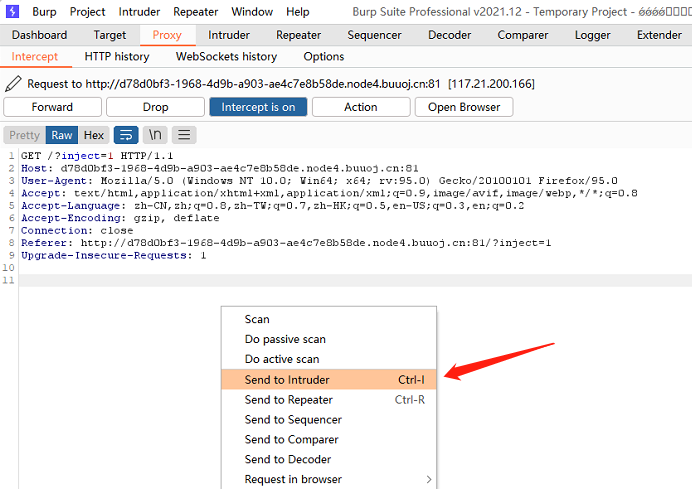Switch to the Dashboard tab
This screenshot has width=692, height=489.
point(40,35)
